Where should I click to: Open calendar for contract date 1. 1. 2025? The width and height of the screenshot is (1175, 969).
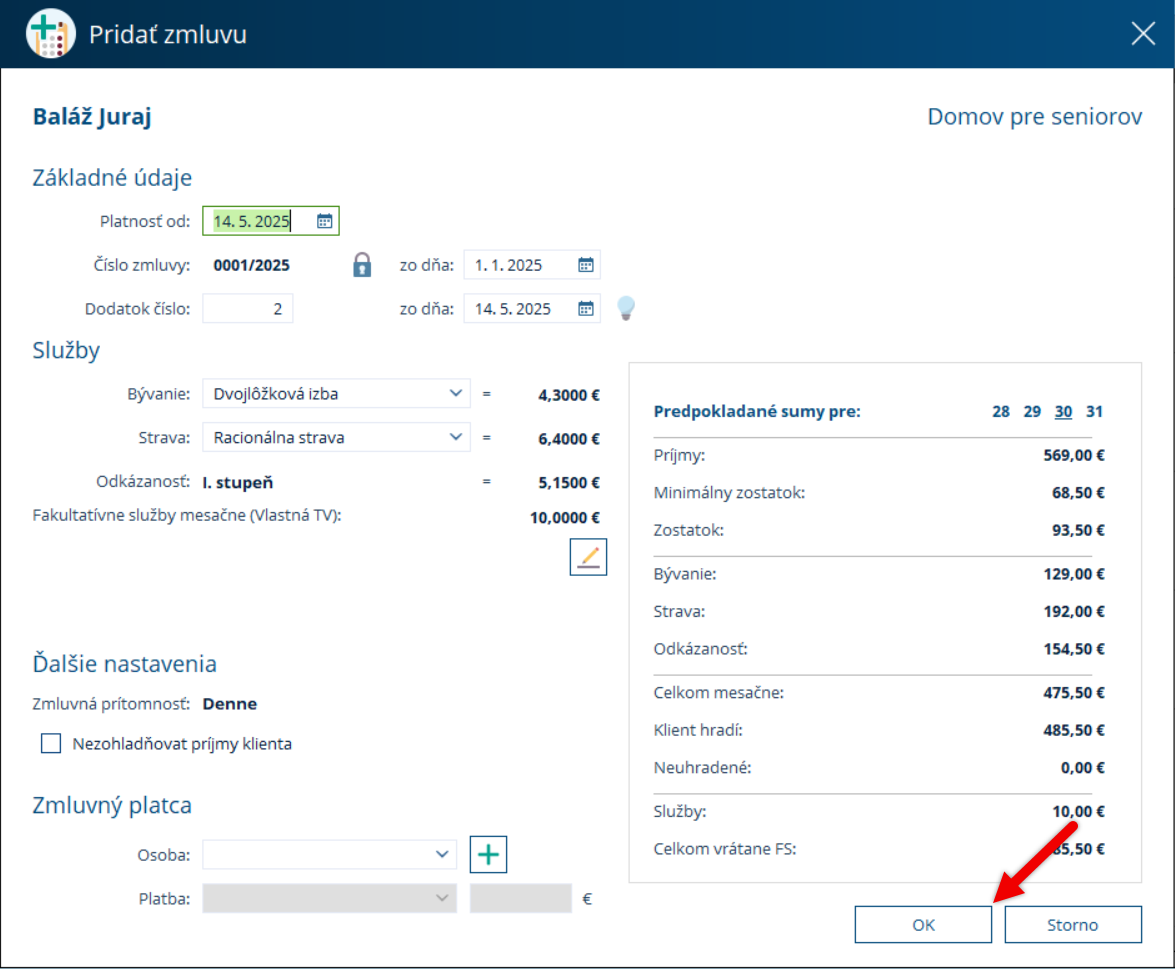click(586, 265)
